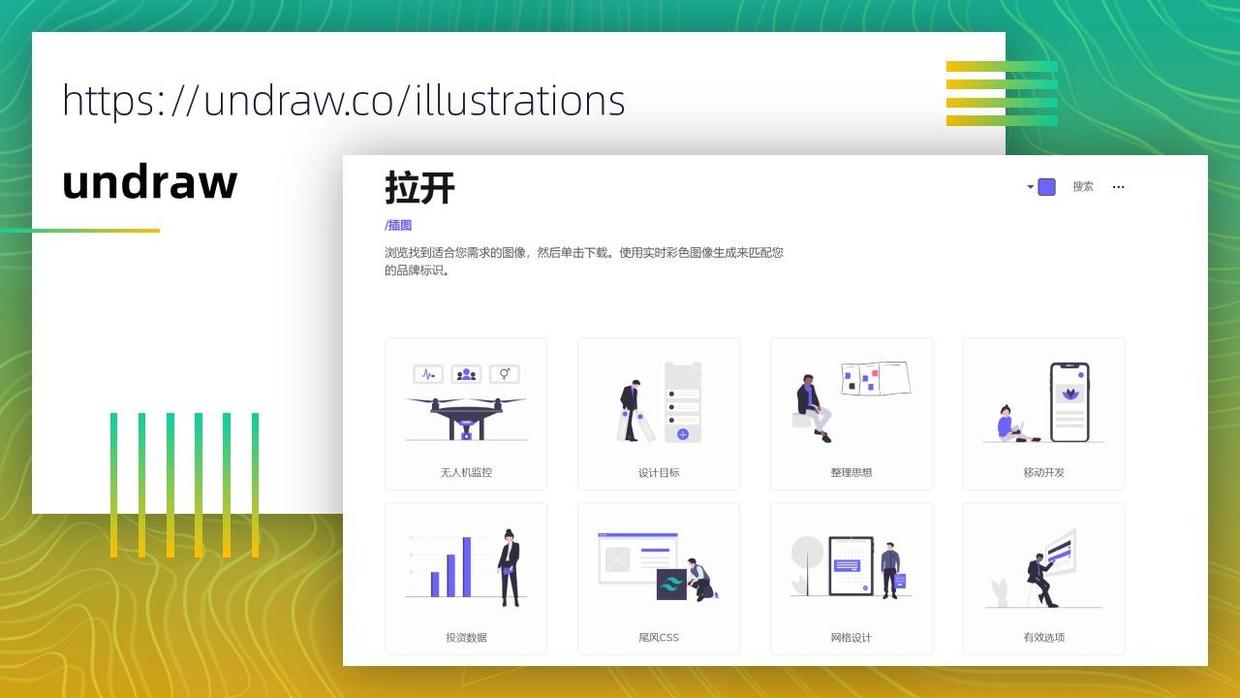1240x698 pixels.
Task: Click the 浏览找到适合您需求的图像 description paragraph
Action: (584, 261)
